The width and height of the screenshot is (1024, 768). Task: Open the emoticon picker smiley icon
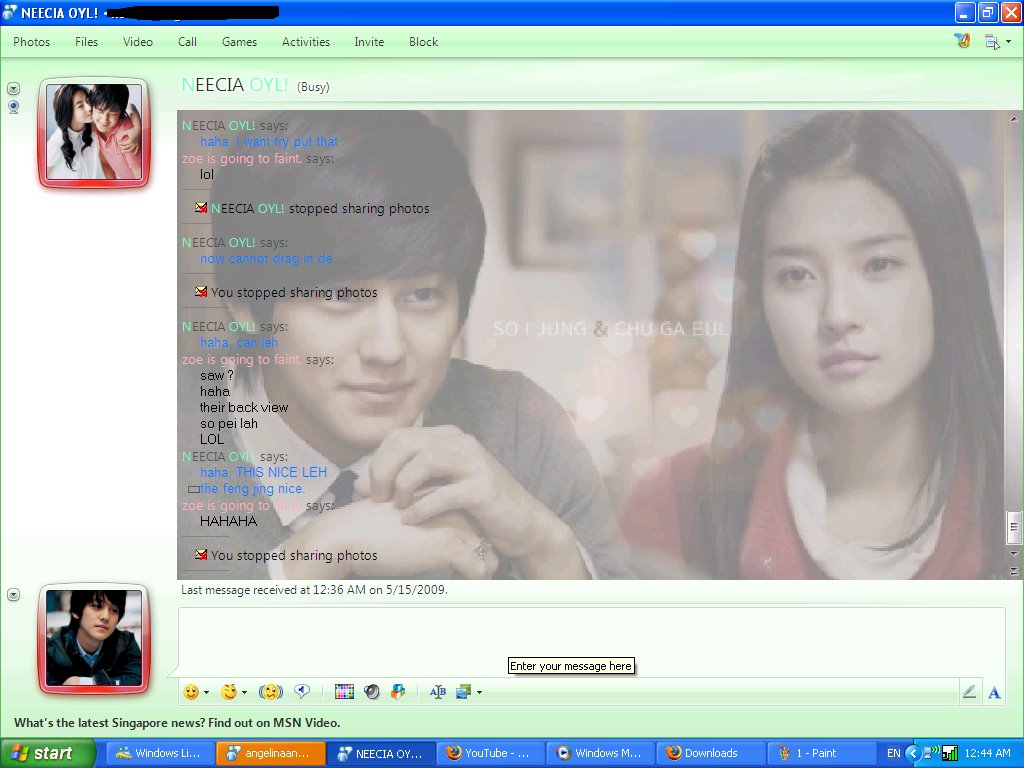(x=191, y=692)
